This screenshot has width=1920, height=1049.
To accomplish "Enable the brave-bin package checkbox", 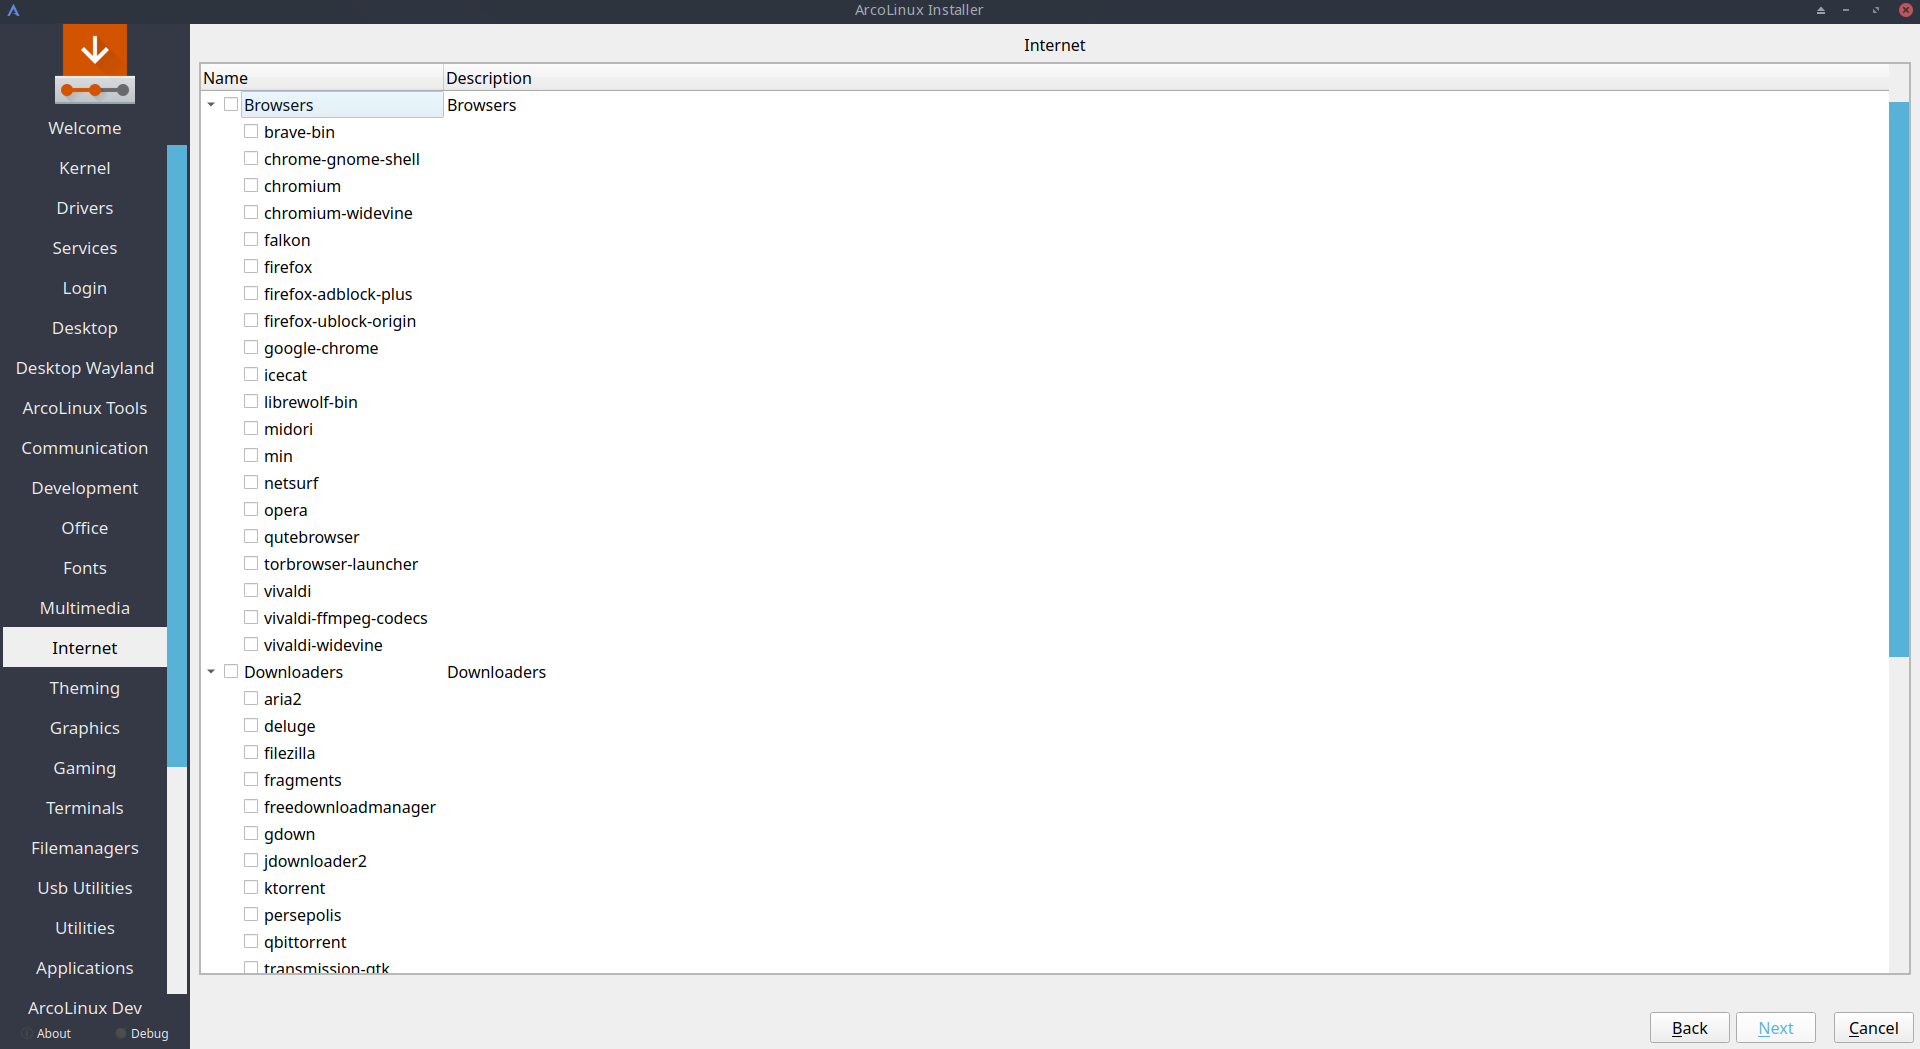I will pyautogui.click(x=251, y=131).
